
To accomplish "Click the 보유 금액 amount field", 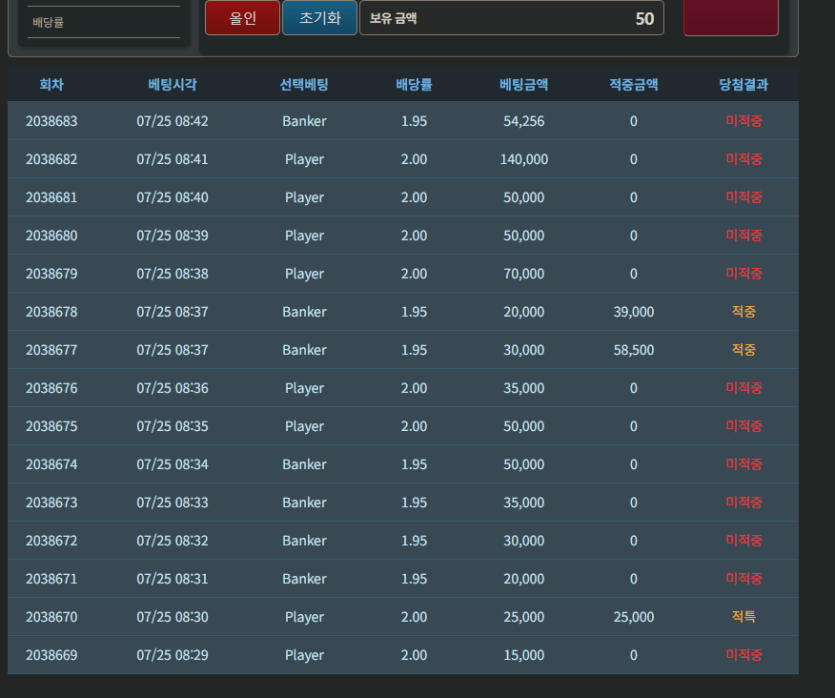I will [x=512, y=18].
